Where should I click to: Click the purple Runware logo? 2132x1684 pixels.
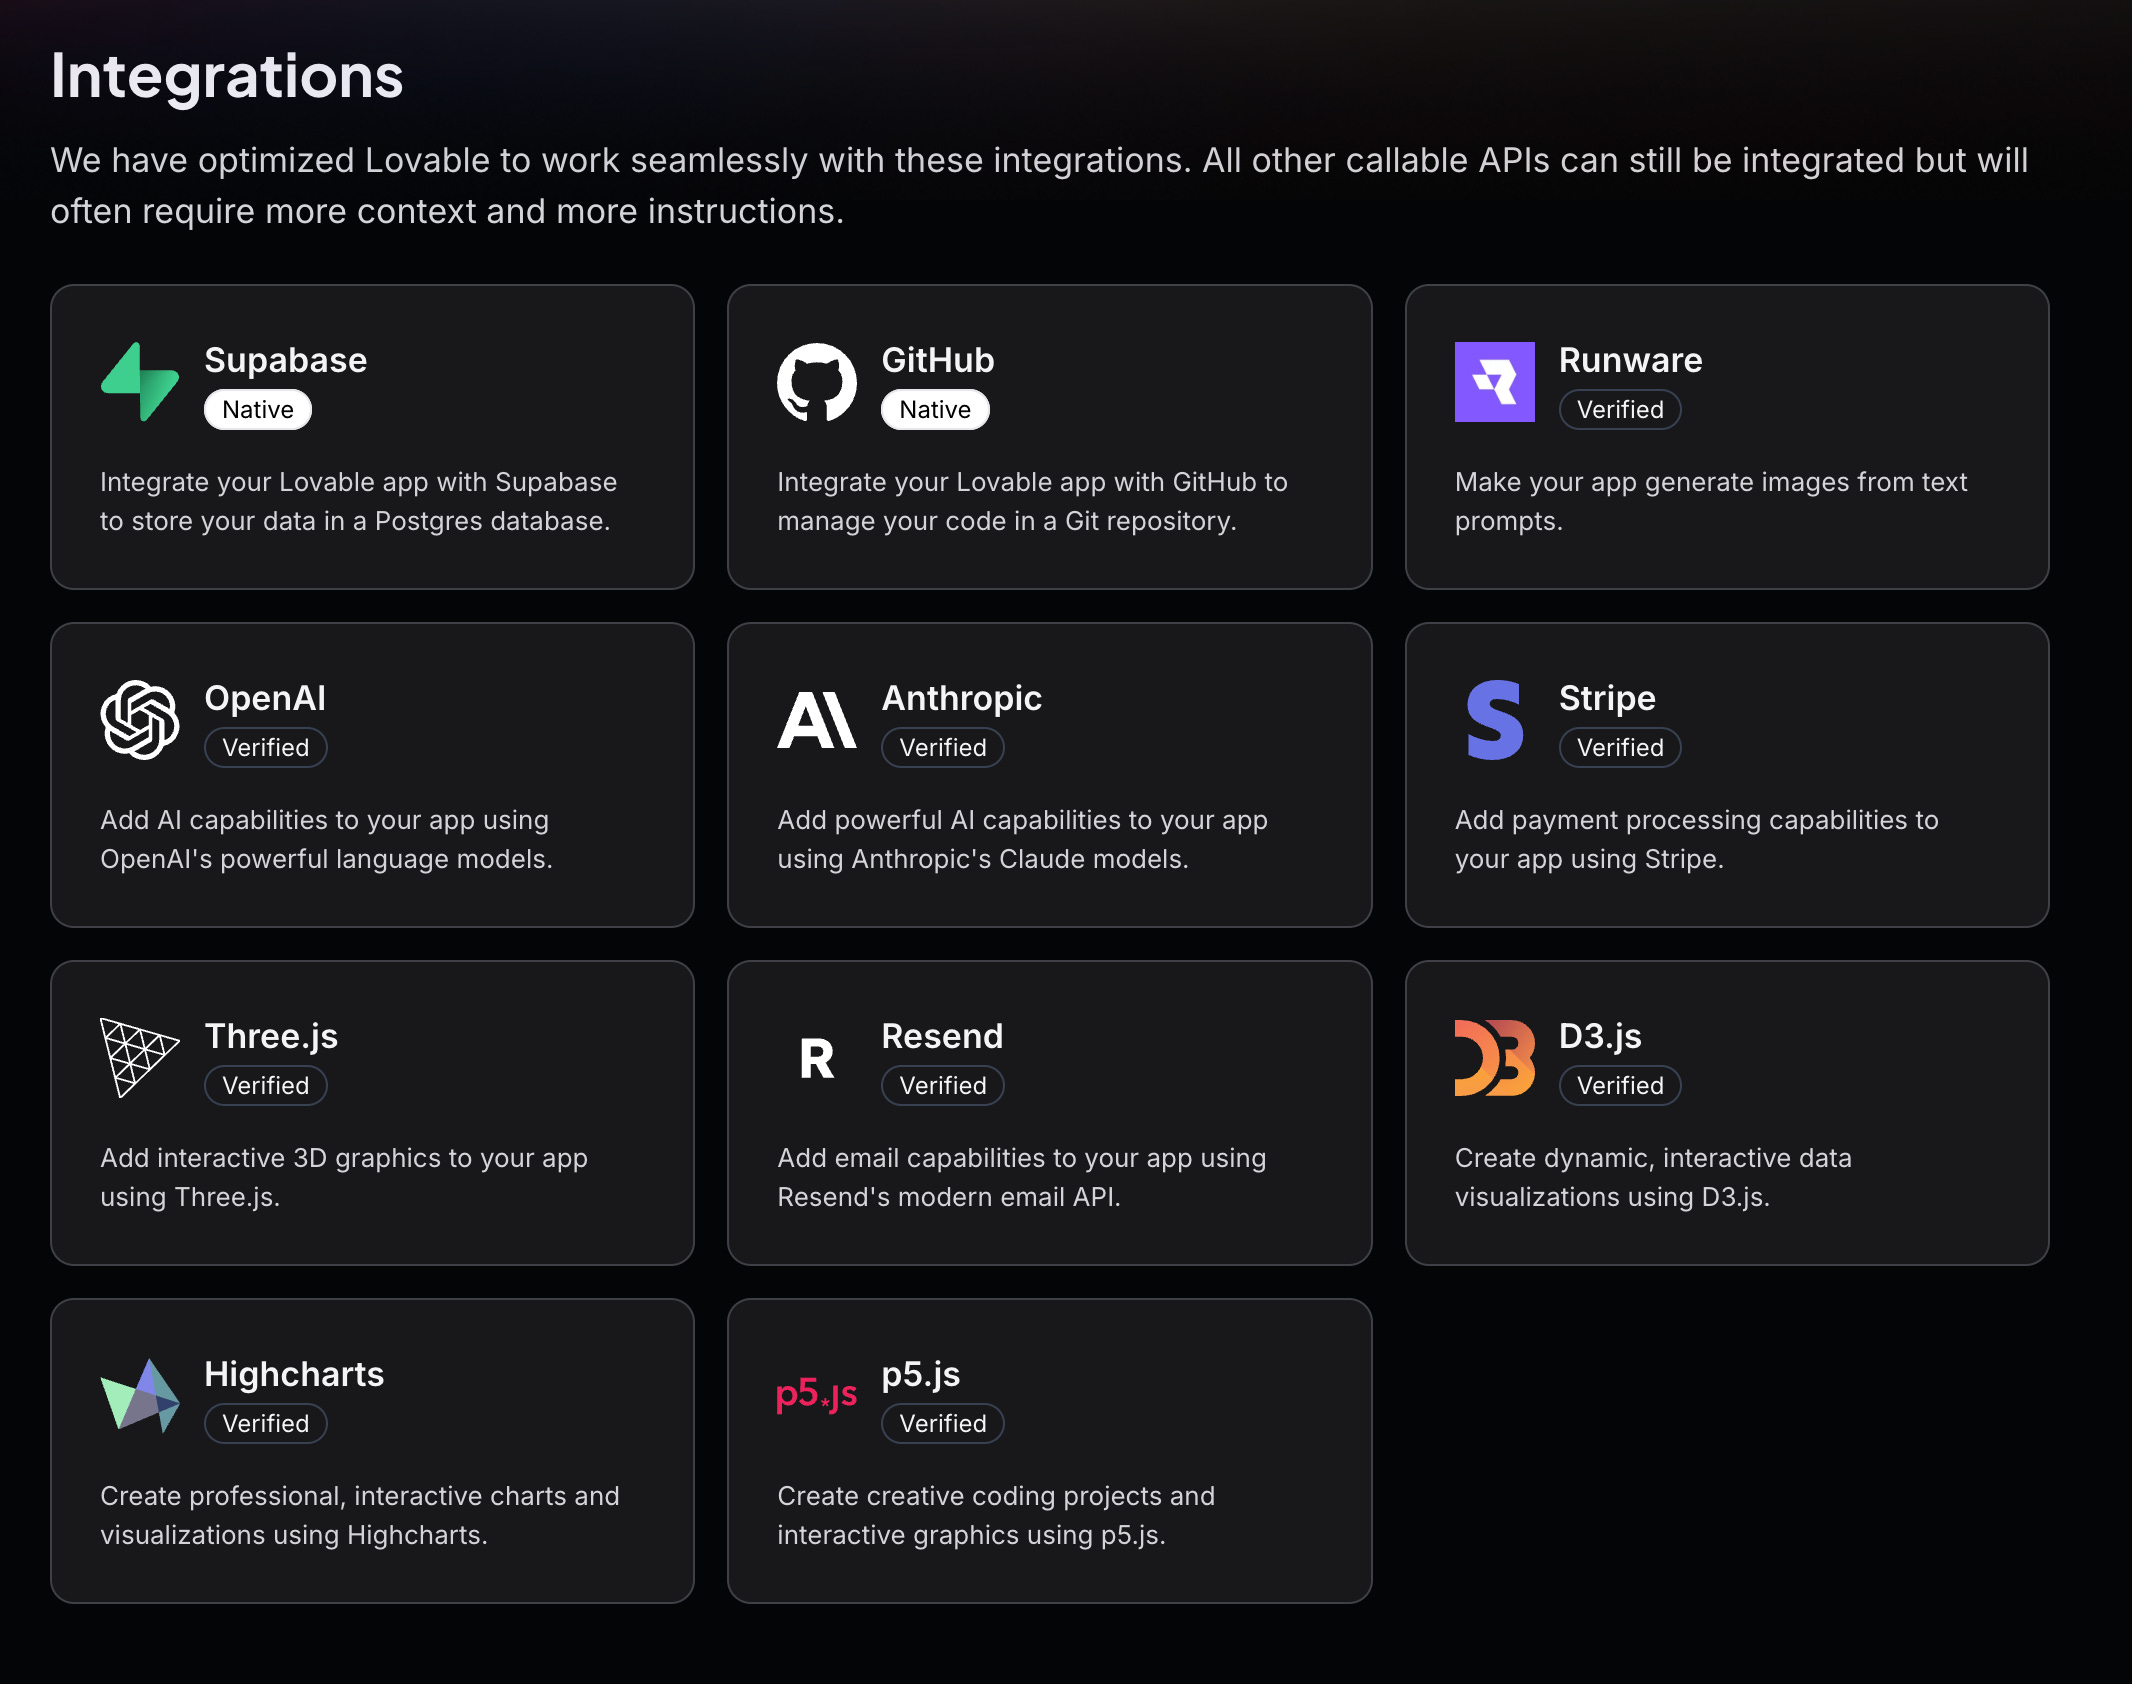pos(1494,382)
